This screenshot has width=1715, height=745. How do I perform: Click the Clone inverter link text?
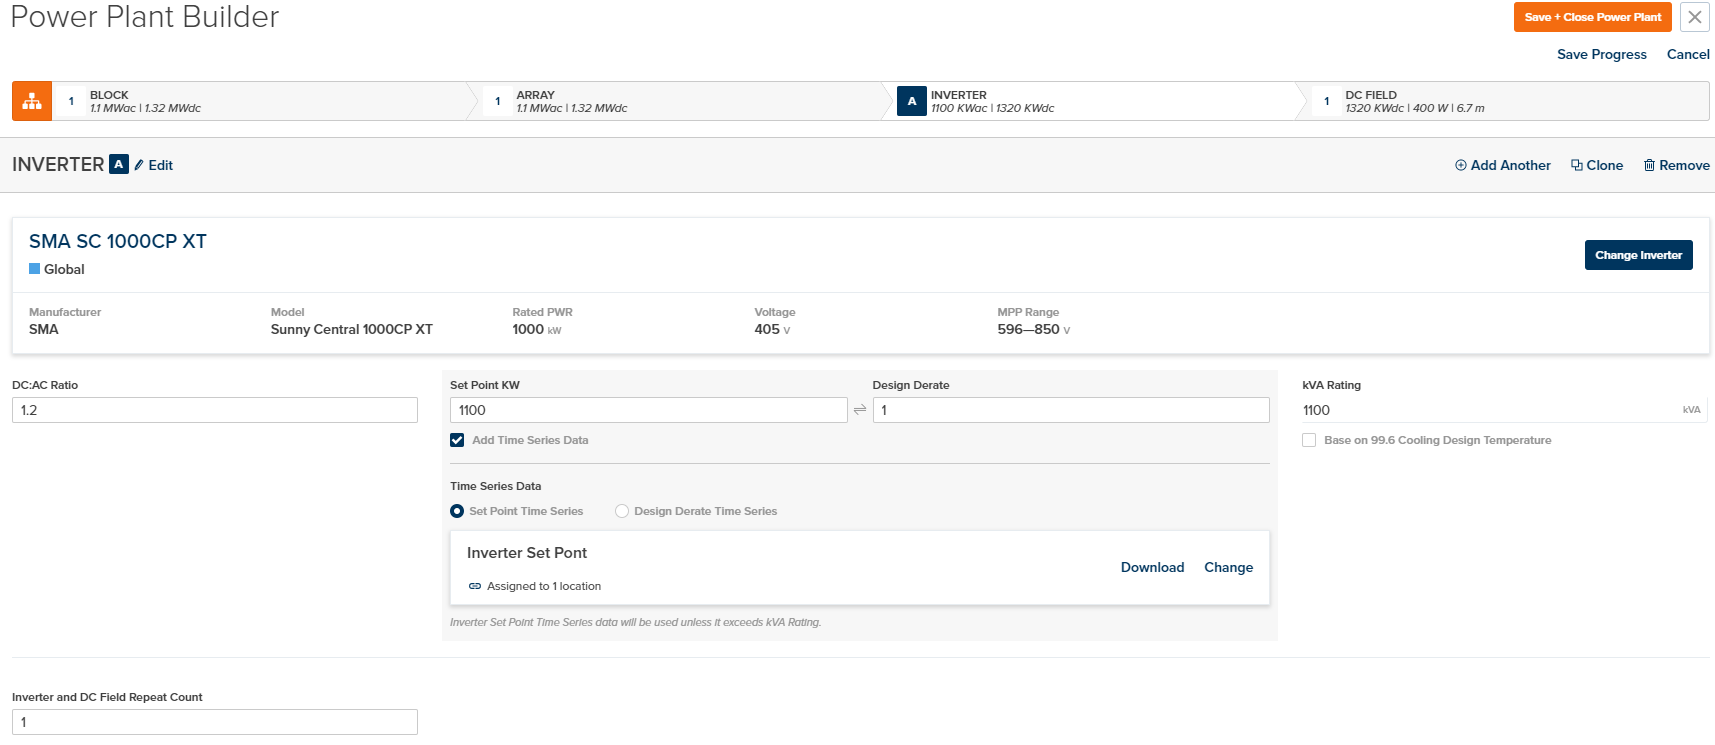(1605, 165)
